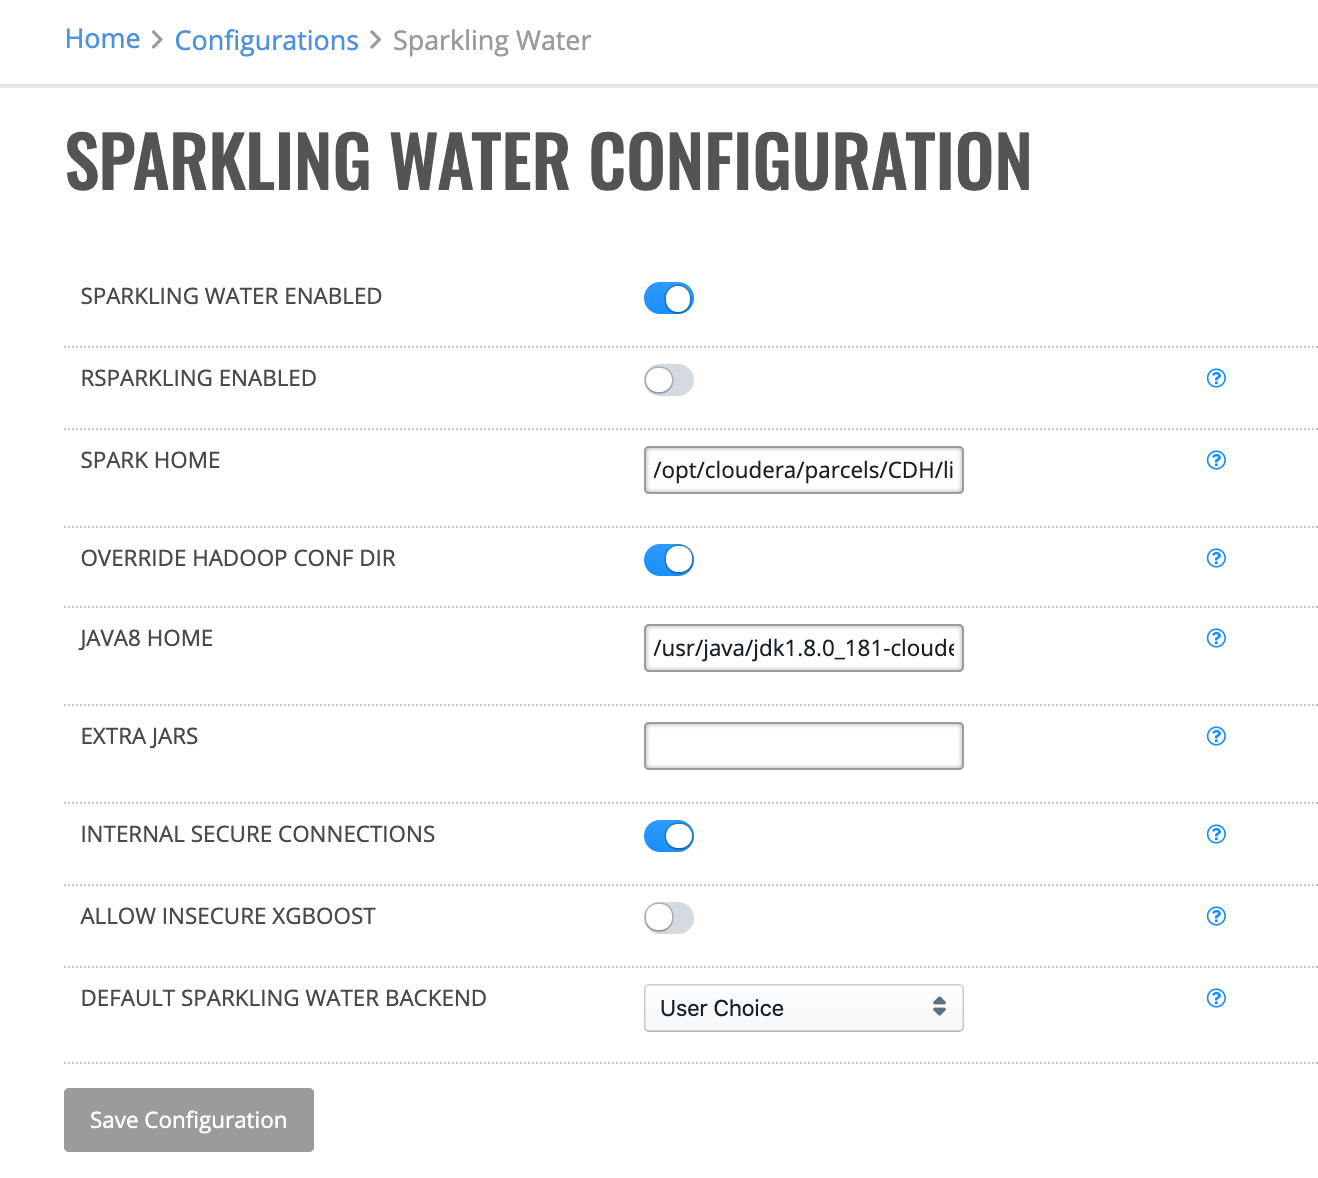The image size is (1318, 1178).
Task: Select the empty Extra Jars field
Action: tap(804, 746)
